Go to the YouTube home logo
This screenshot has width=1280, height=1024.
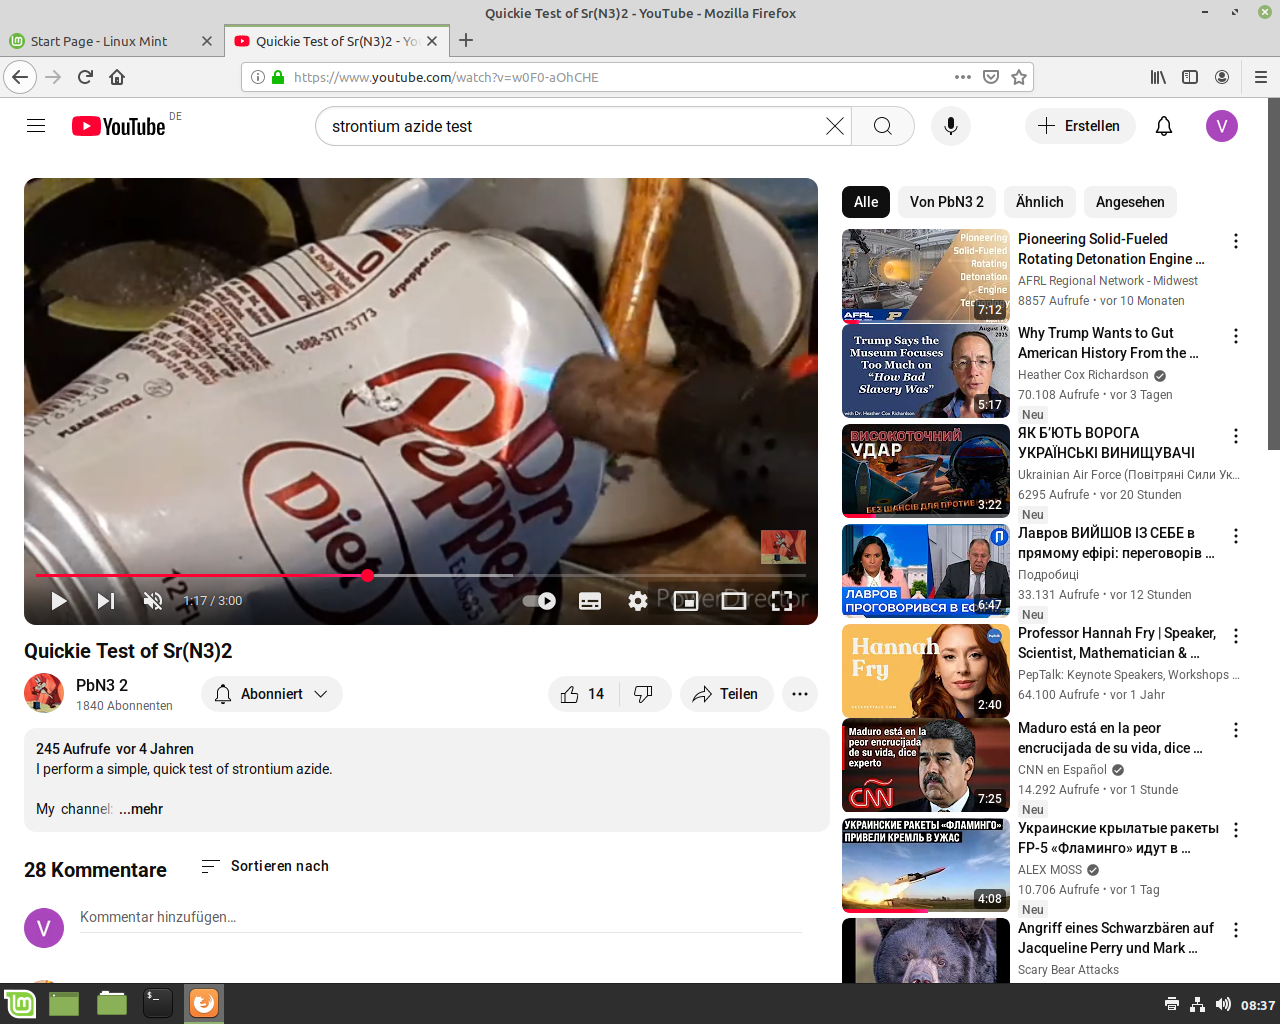point(118,126)
